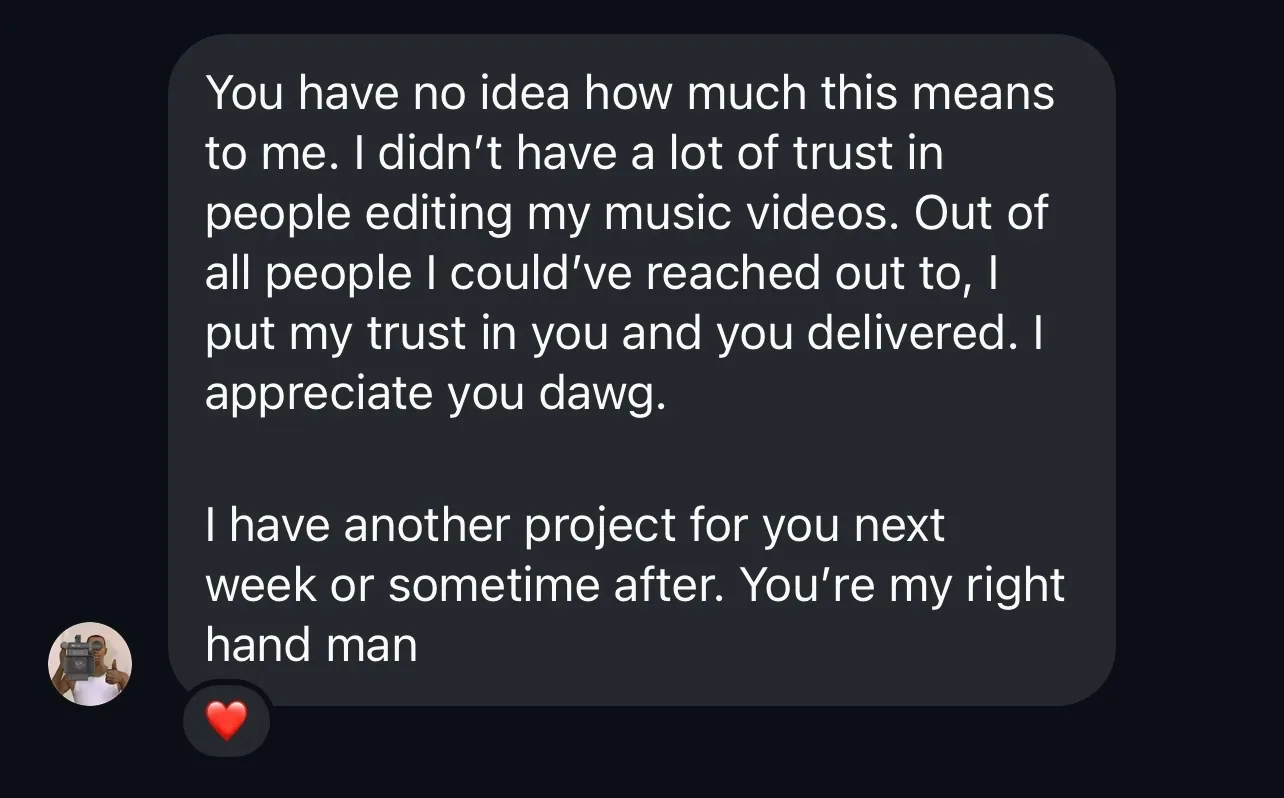
Task: Click the sentence mentioning 'another project'
Action: [x=575, y=524]
